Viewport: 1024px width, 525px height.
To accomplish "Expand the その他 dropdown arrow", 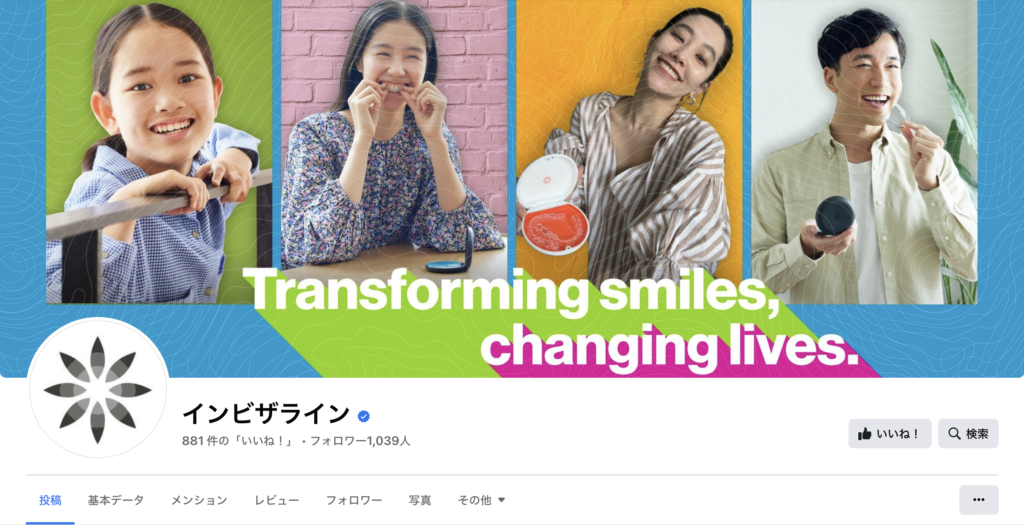I will (x=502, y=500).
